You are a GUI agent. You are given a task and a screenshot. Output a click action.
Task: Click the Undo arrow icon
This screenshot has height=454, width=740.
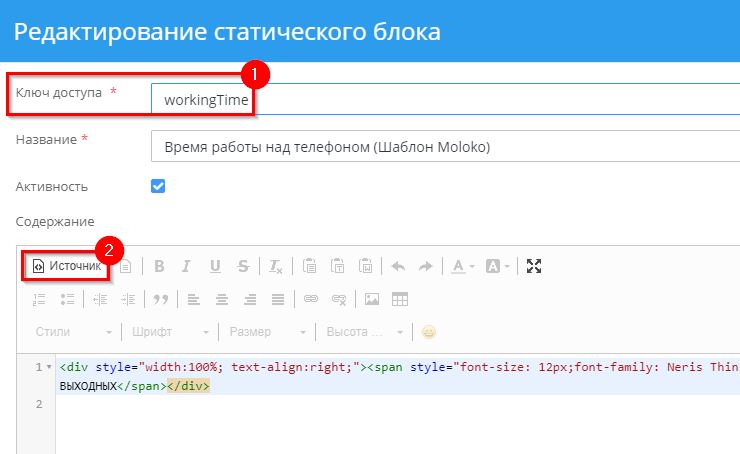click(398, 266)
